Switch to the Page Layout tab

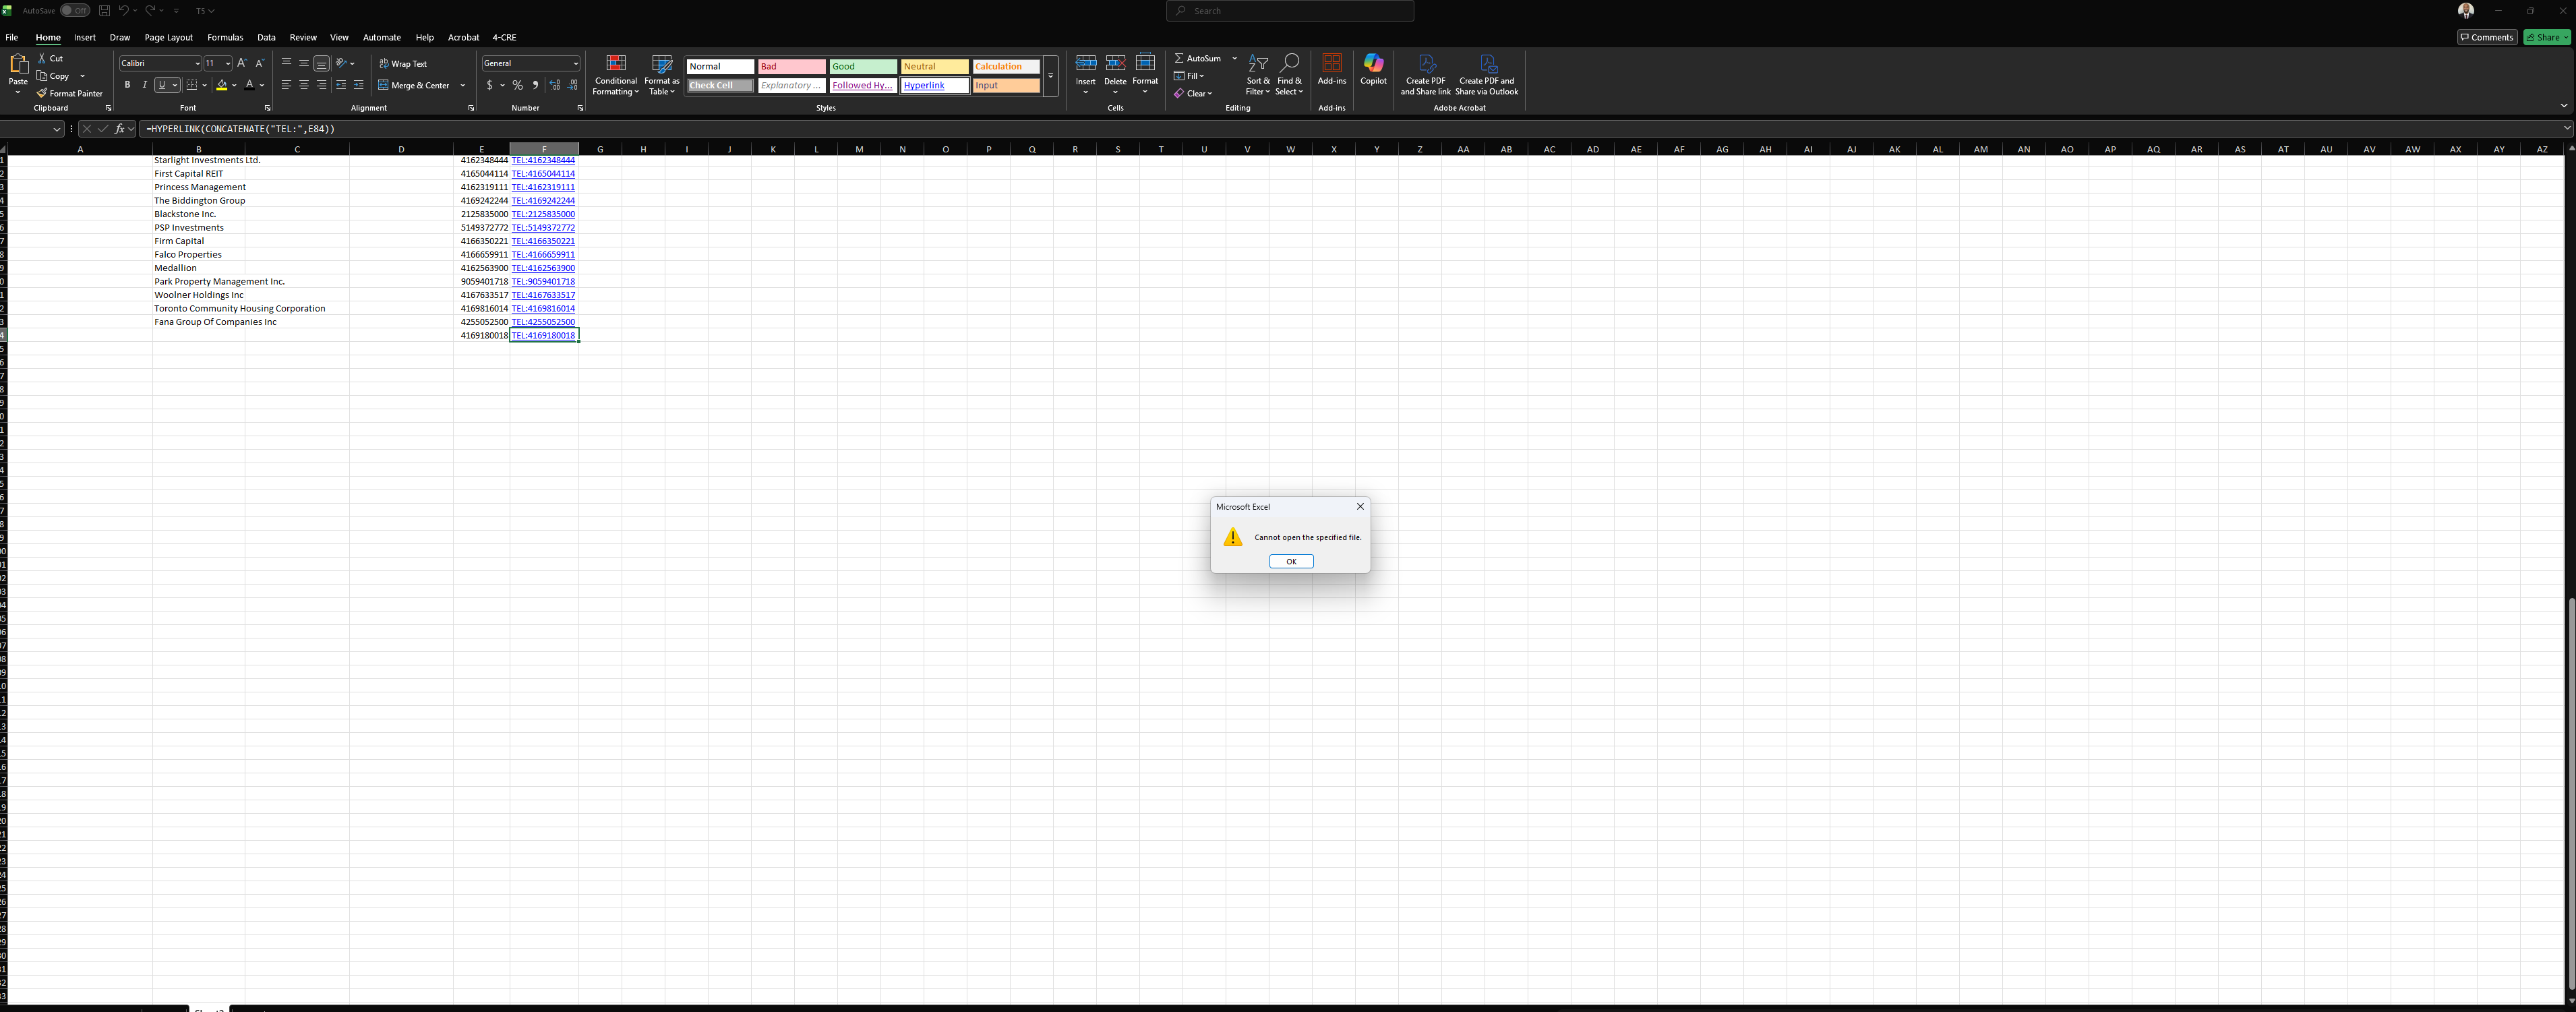[x=168, y=37]
